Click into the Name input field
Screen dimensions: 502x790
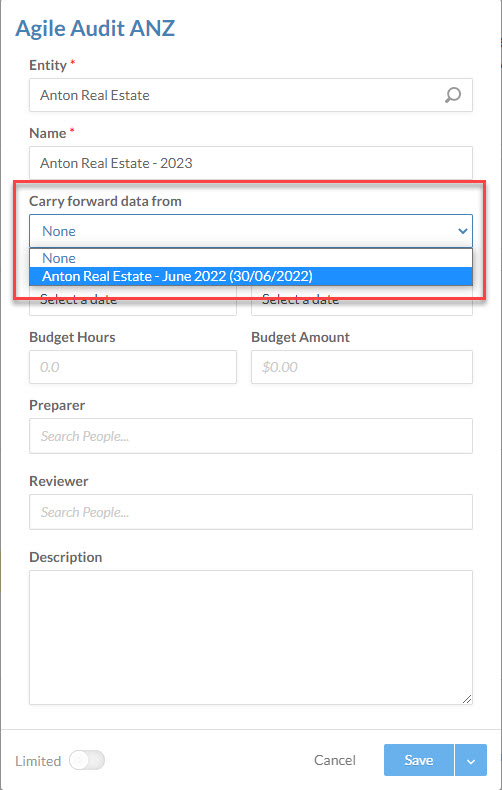coord(251,163)
